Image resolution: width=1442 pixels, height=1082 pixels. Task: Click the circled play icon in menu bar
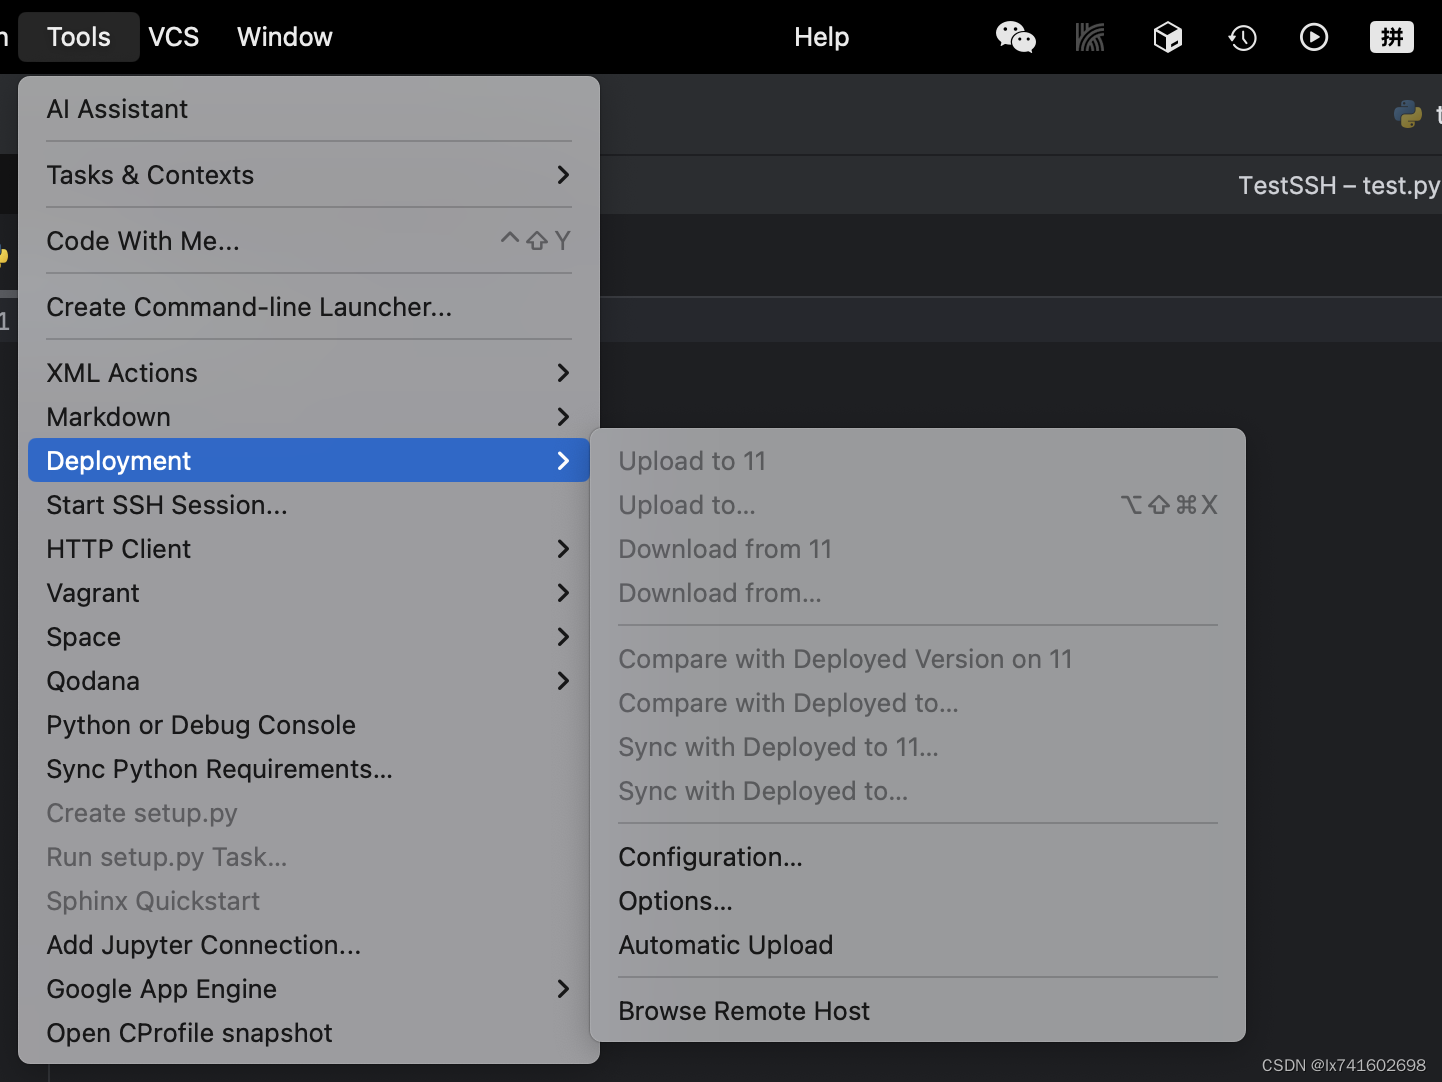pos(1314,37)
